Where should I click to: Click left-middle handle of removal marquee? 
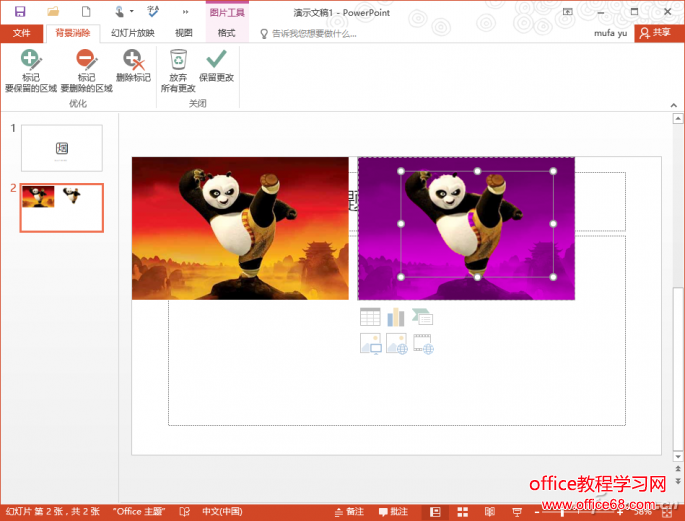click(x=401, y=224)
